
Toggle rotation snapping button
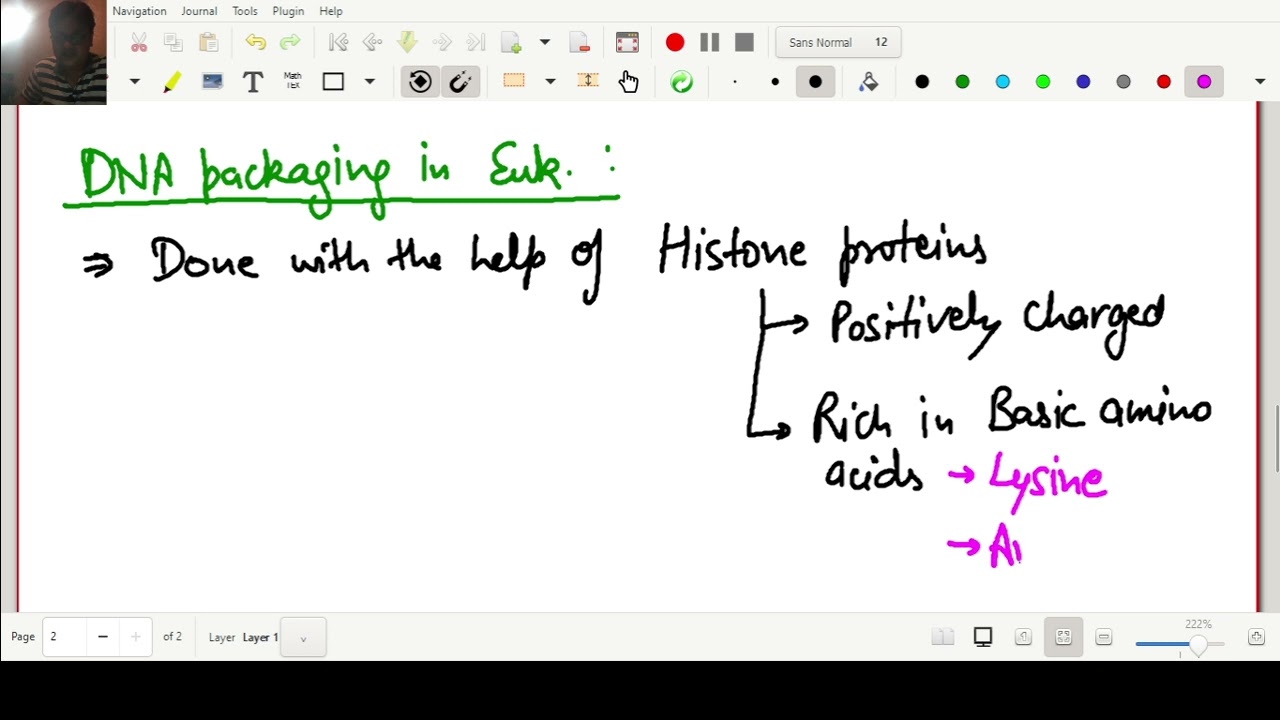coord(421,82)
